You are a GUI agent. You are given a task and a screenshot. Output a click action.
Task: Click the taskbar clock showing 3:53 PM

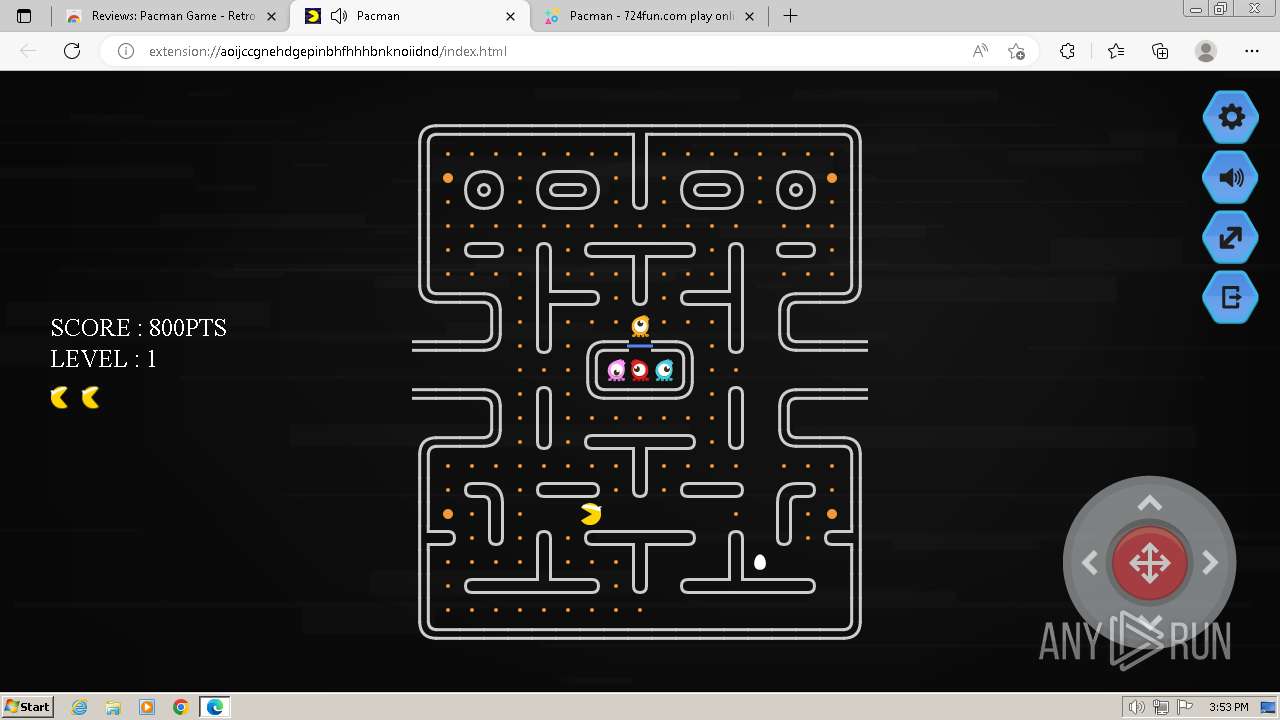click(1228, 707)
